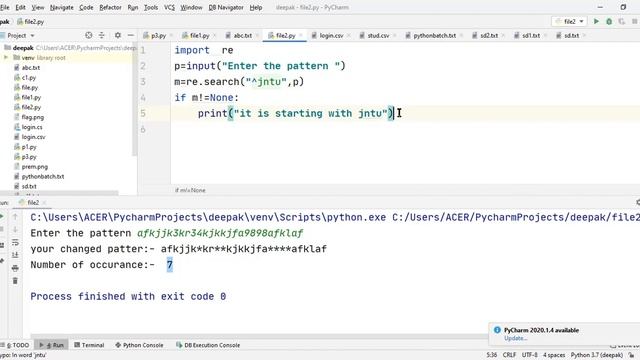This screenshot has height=360, width=640.
Task: Close the stud.csv editor tab
Action: (x=395, y=36)
